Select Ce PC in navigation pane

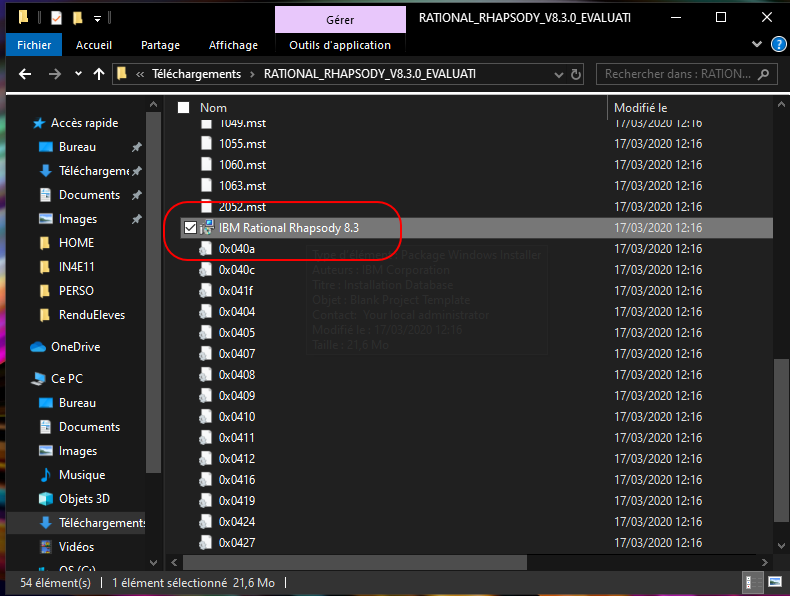pos(67,378)
